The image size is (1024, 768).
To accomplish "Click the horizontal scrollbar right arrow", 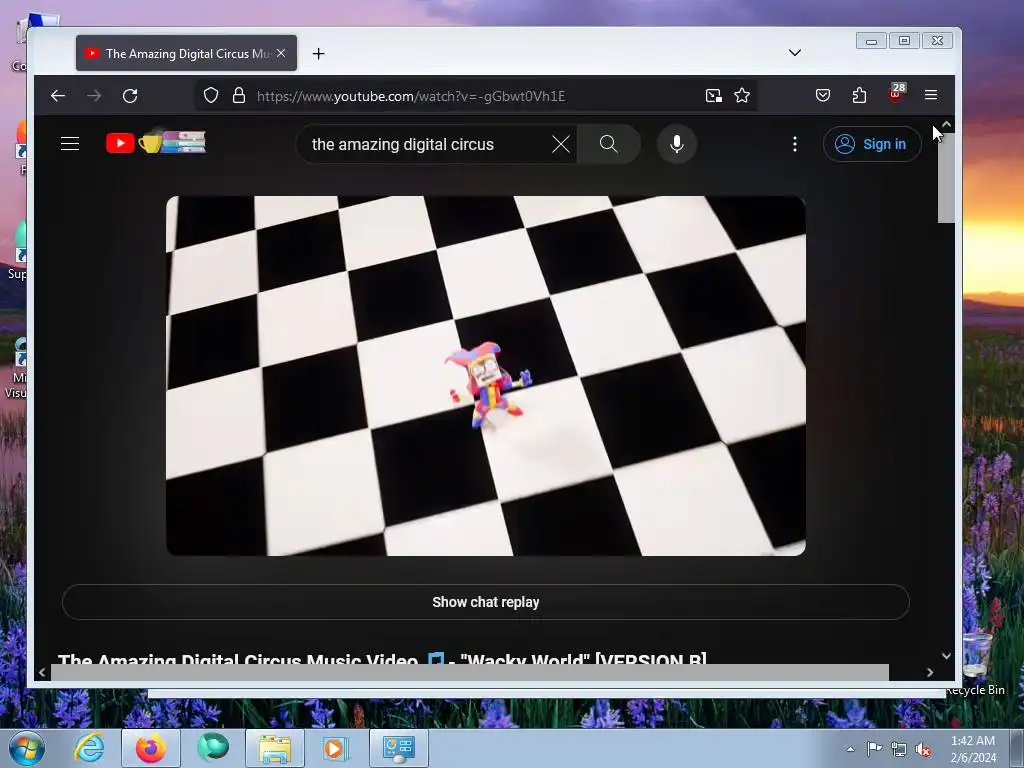I will coord(930,672).
